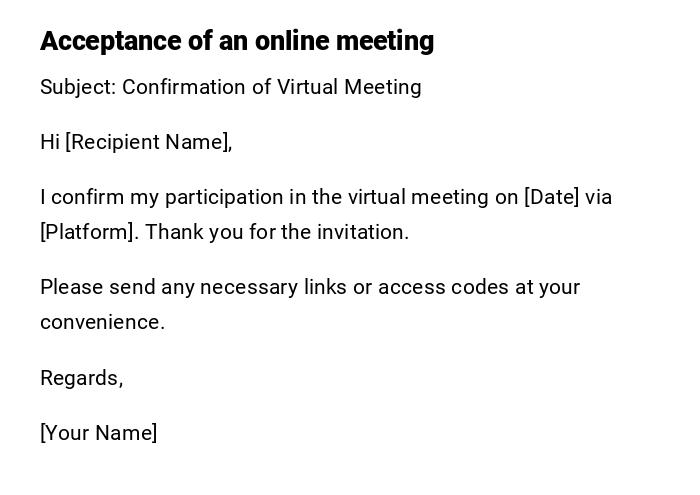Screen dimensions: 700x495
Task: Click the "Thank you for the invitation" sentence
Action: click(277, 232)
